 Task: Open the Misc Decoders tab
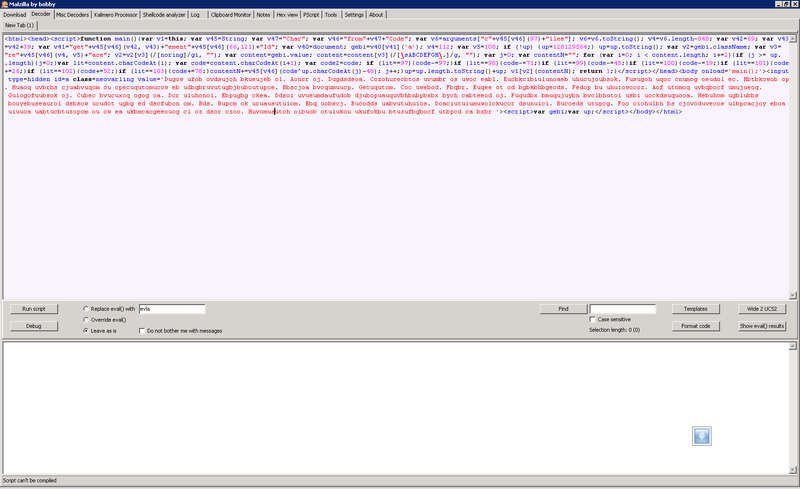72,15
